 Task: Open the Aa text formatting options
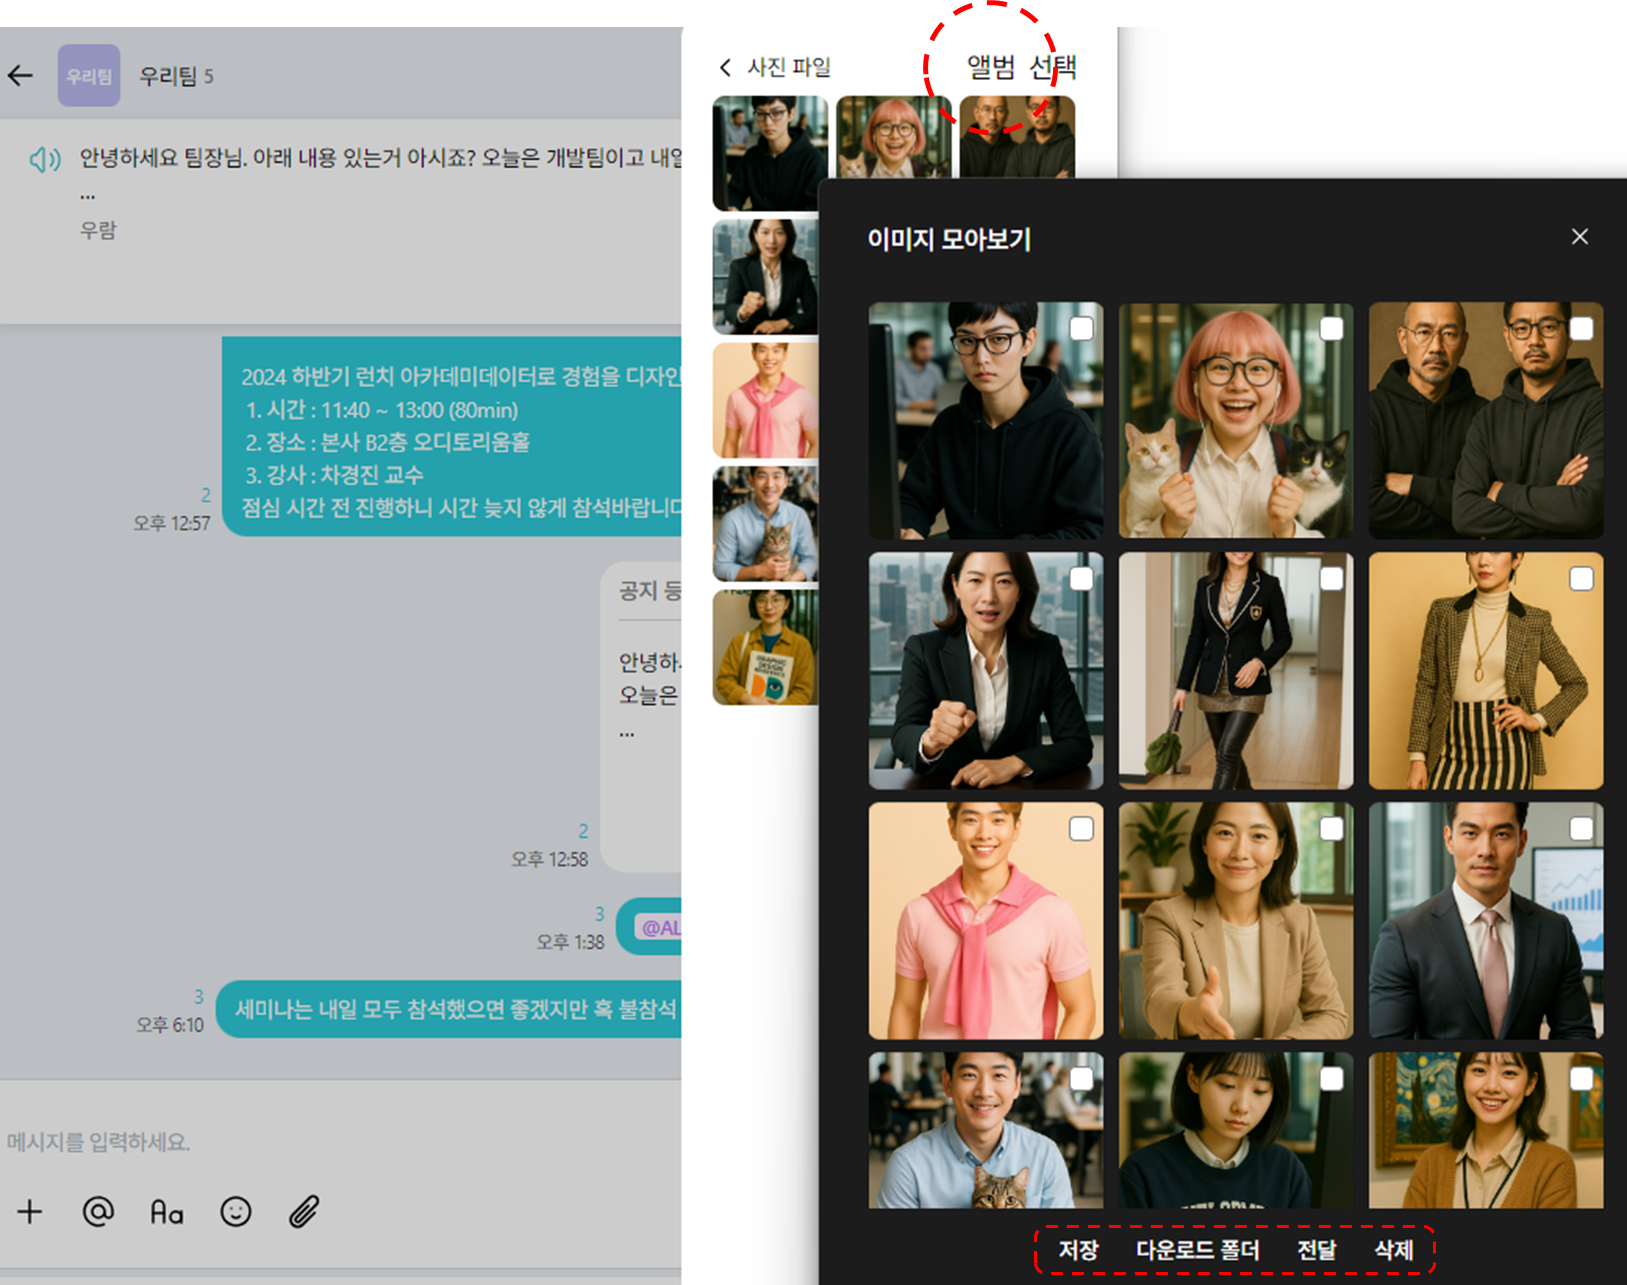[x=167, y=1213]
